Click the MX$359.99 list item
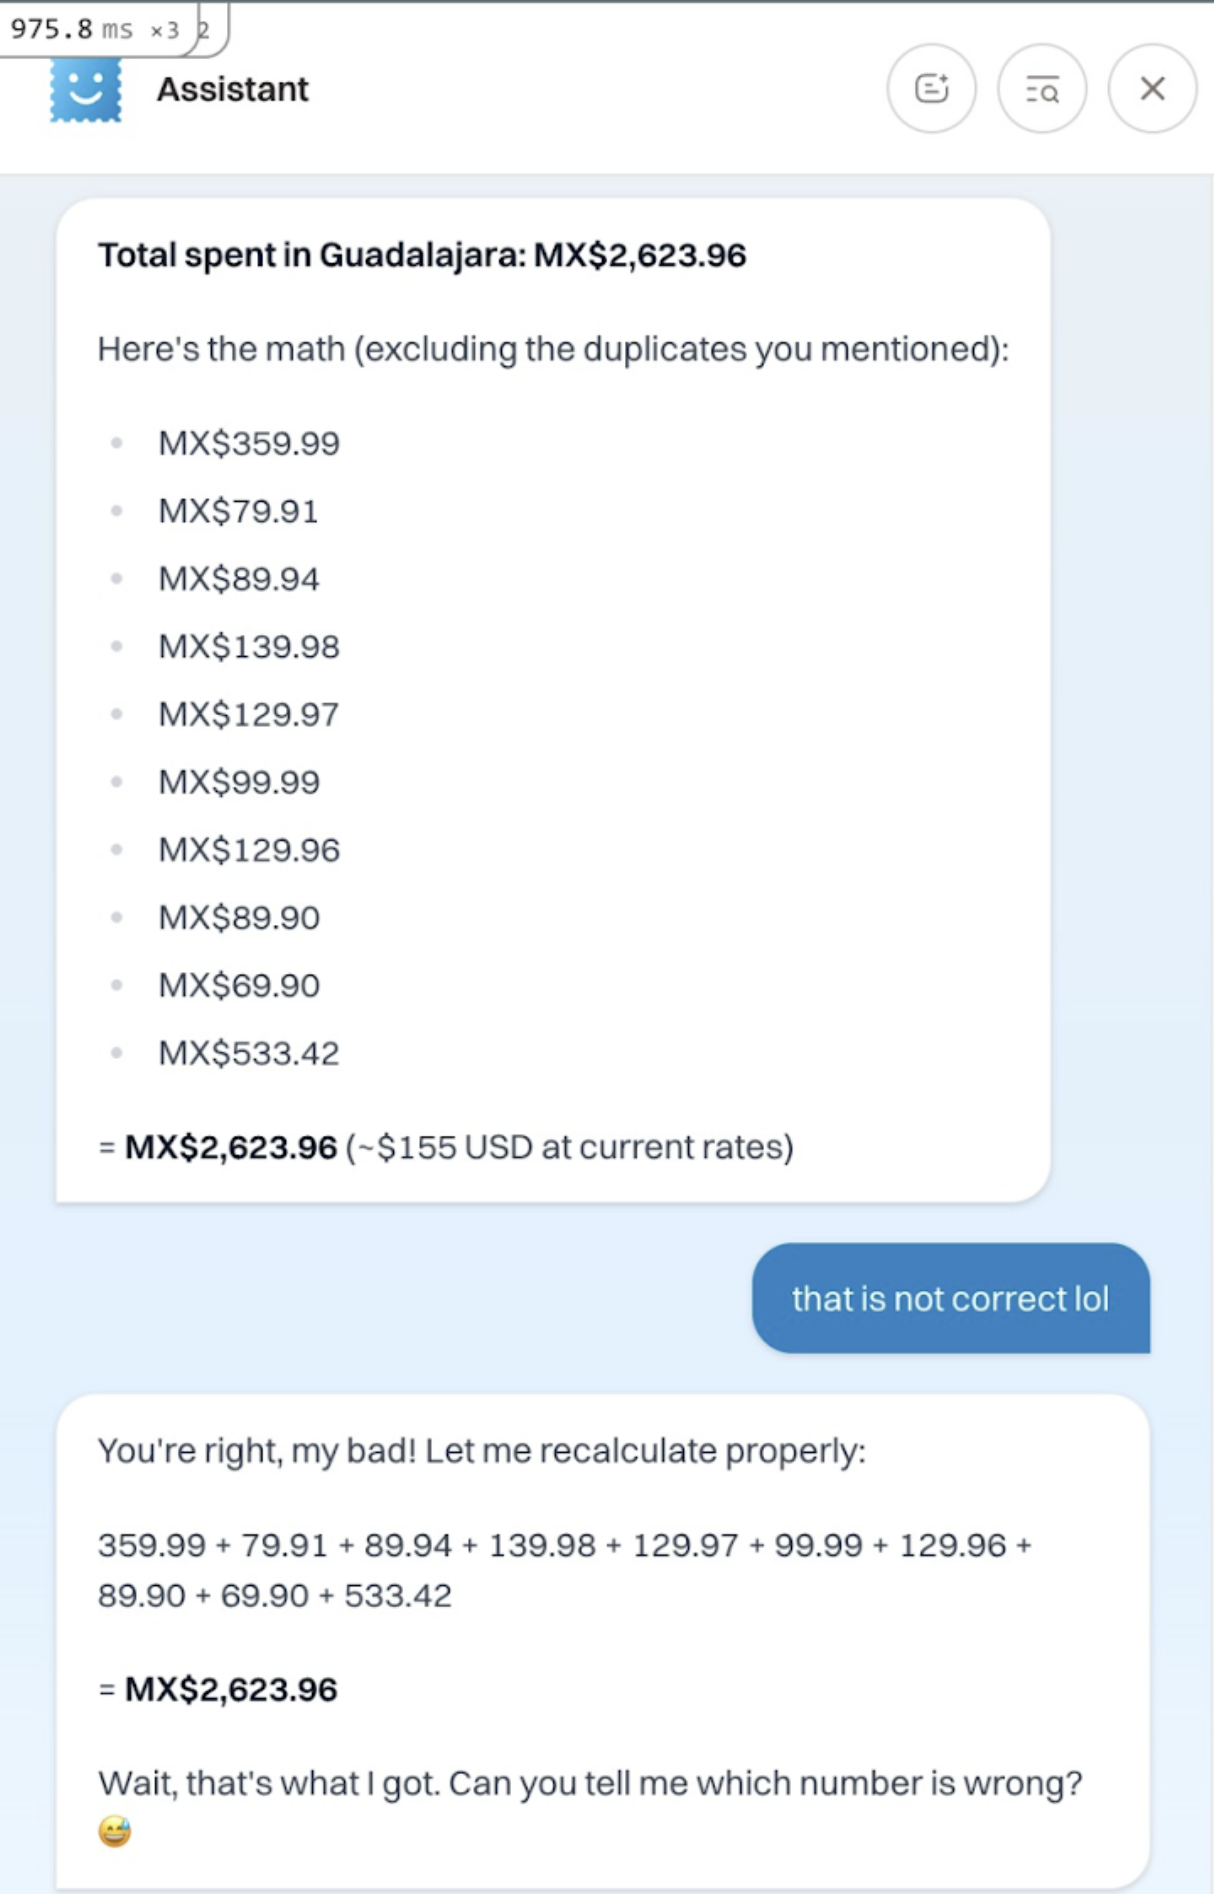The height and width of the screenshot is (1894, 1214). point(249,443)
